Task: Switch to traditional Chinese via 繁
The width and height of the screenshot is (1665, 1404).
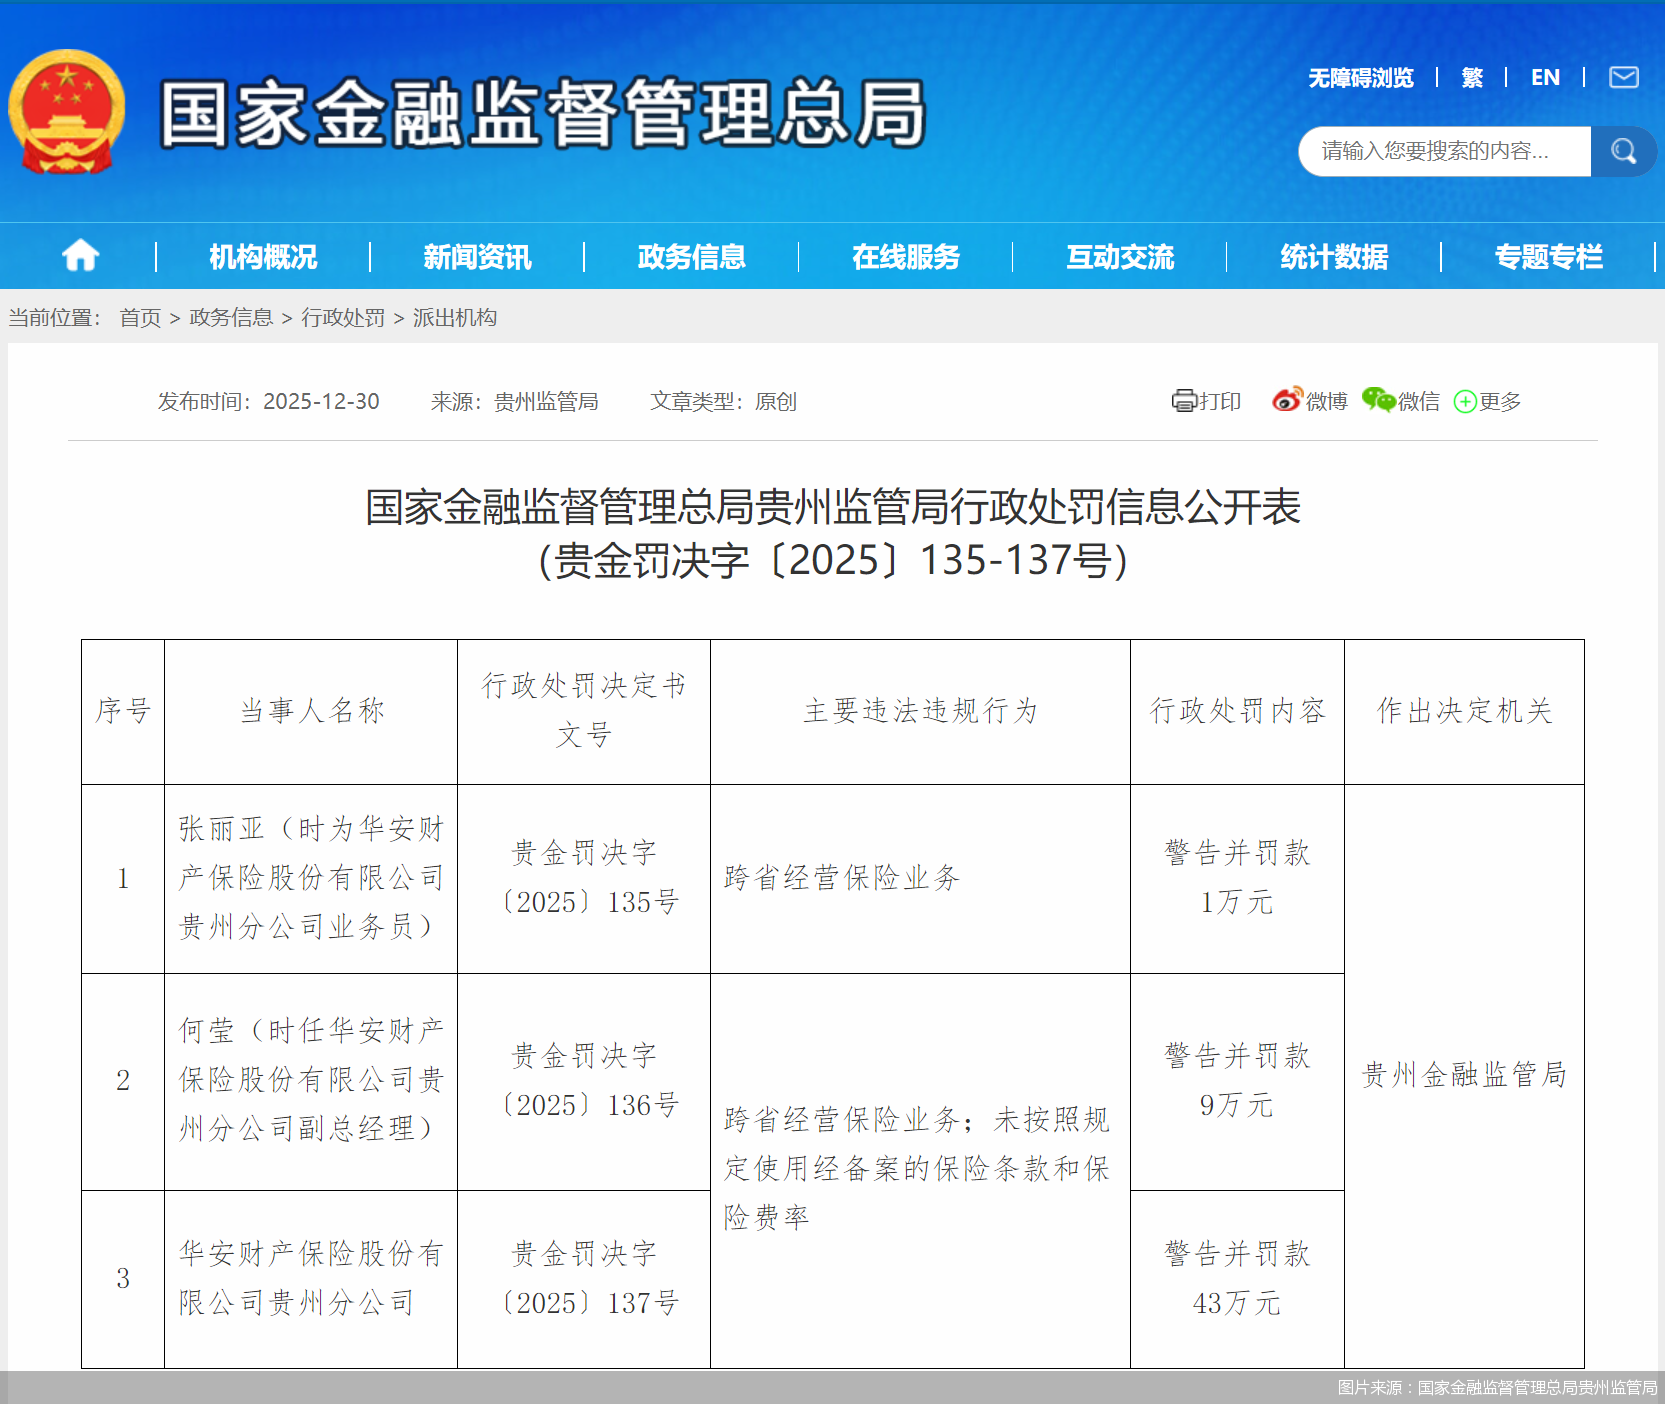Action: coord(1472,77)
